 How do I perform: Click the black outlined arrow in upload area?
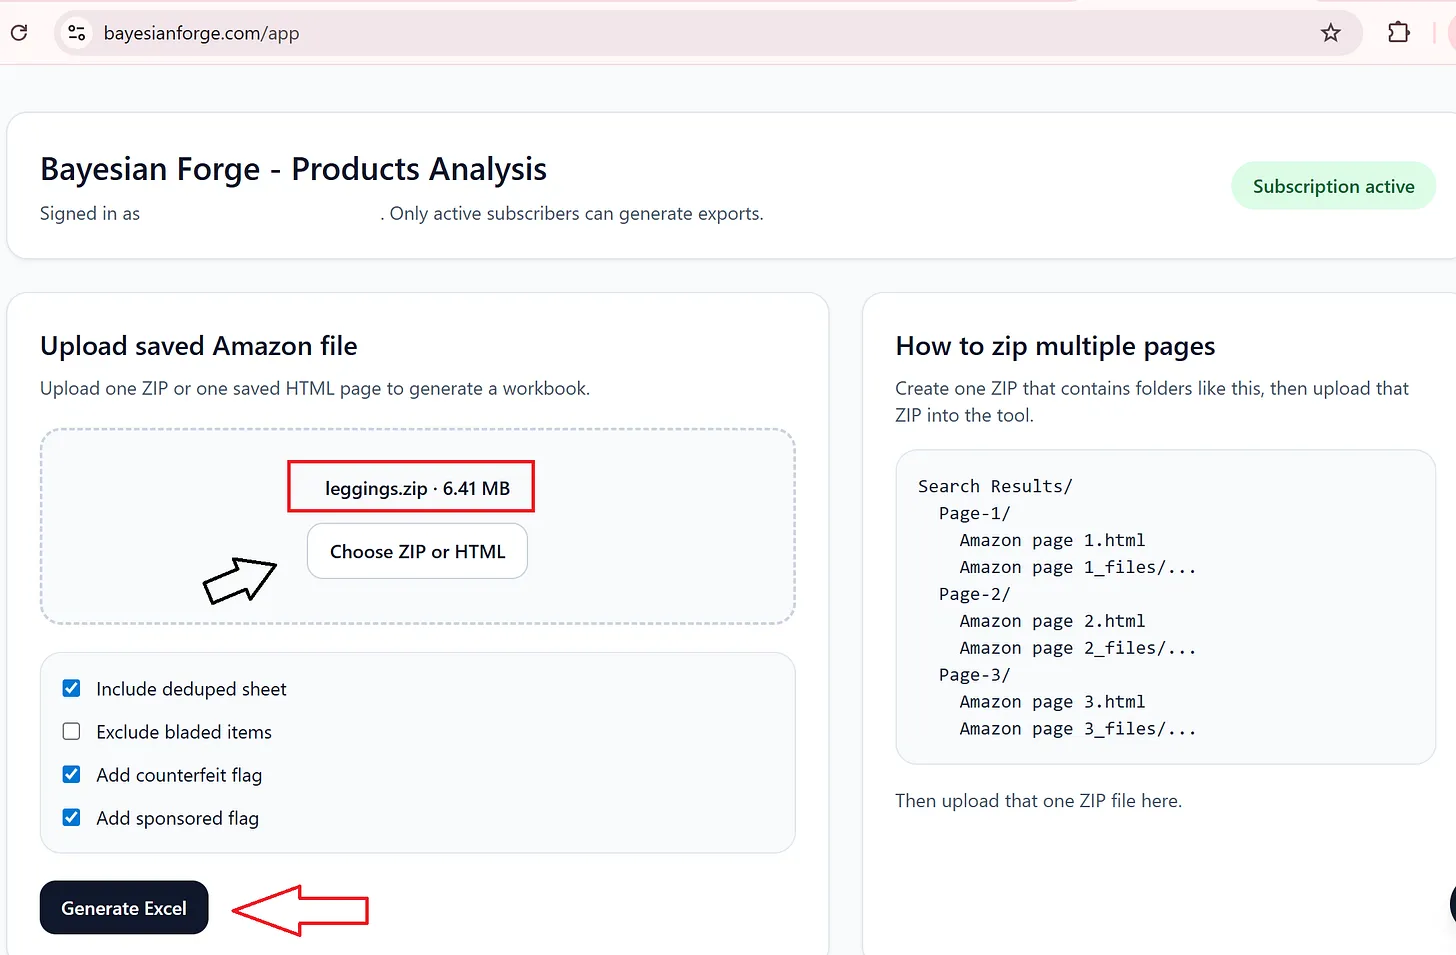(239, 580)
